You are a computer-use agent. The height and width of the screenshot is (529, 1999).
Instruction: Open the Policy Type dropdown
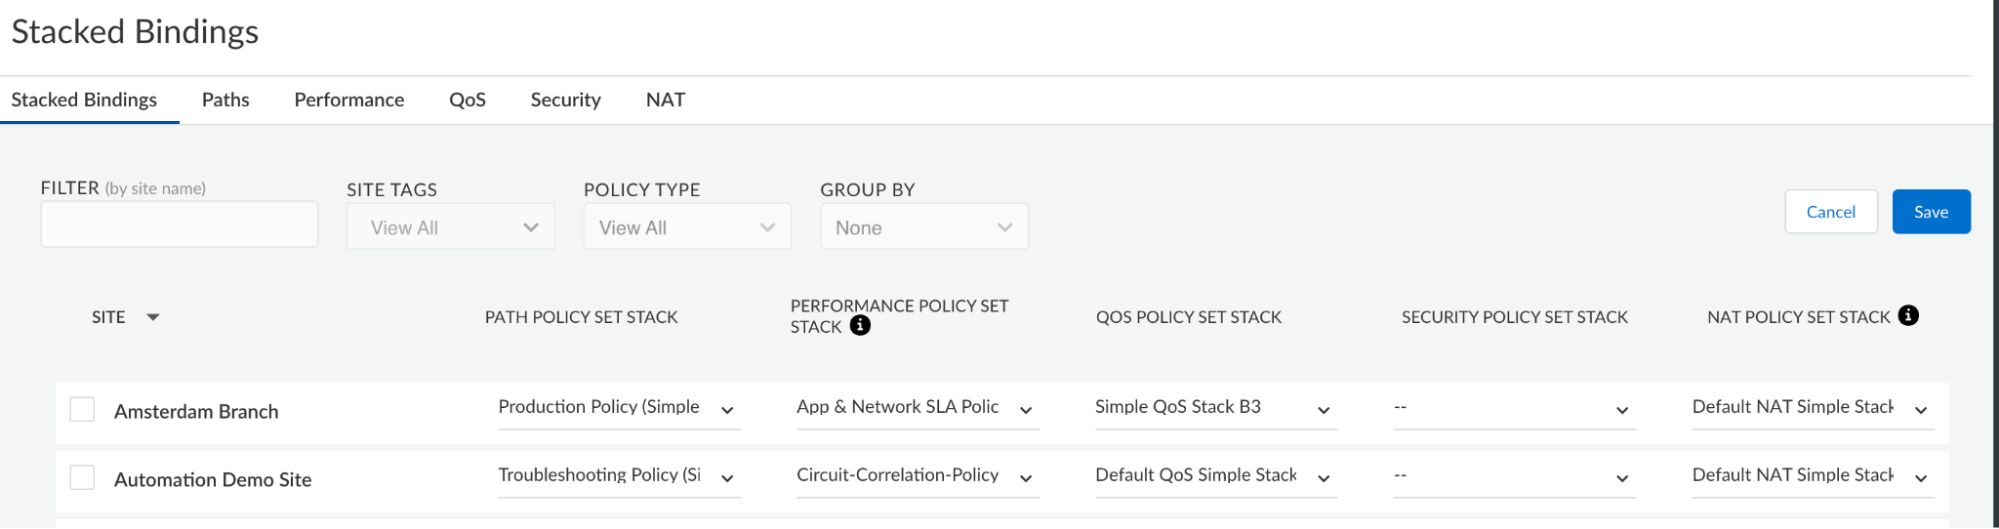pyautogui.click(x=687, y=227)
